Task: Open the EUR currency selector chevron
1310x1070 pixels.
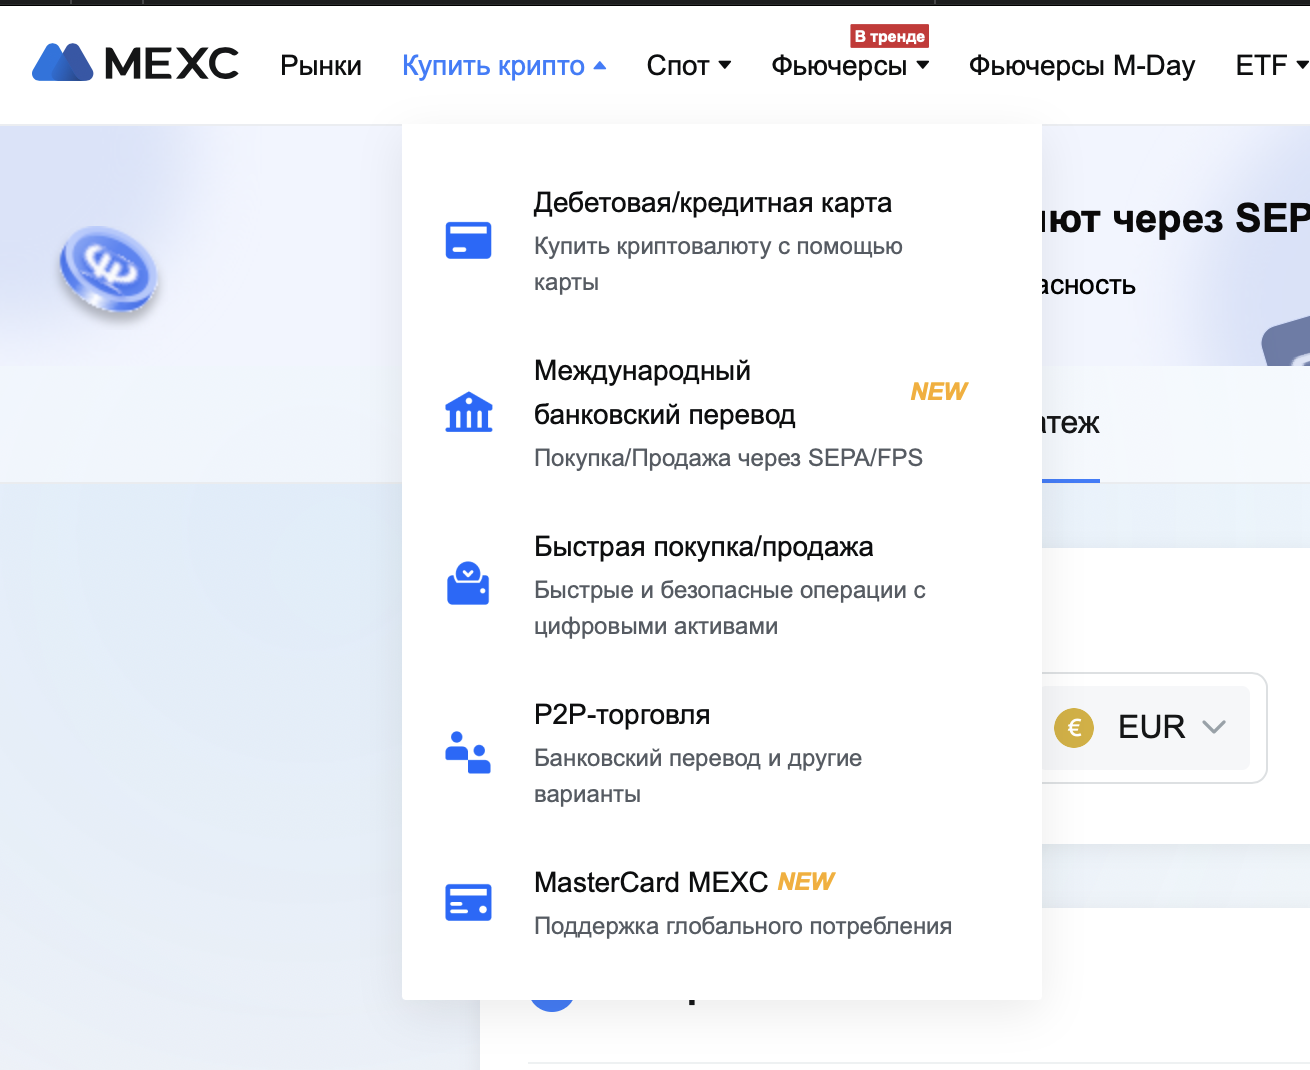Action: click(1214, 727)
